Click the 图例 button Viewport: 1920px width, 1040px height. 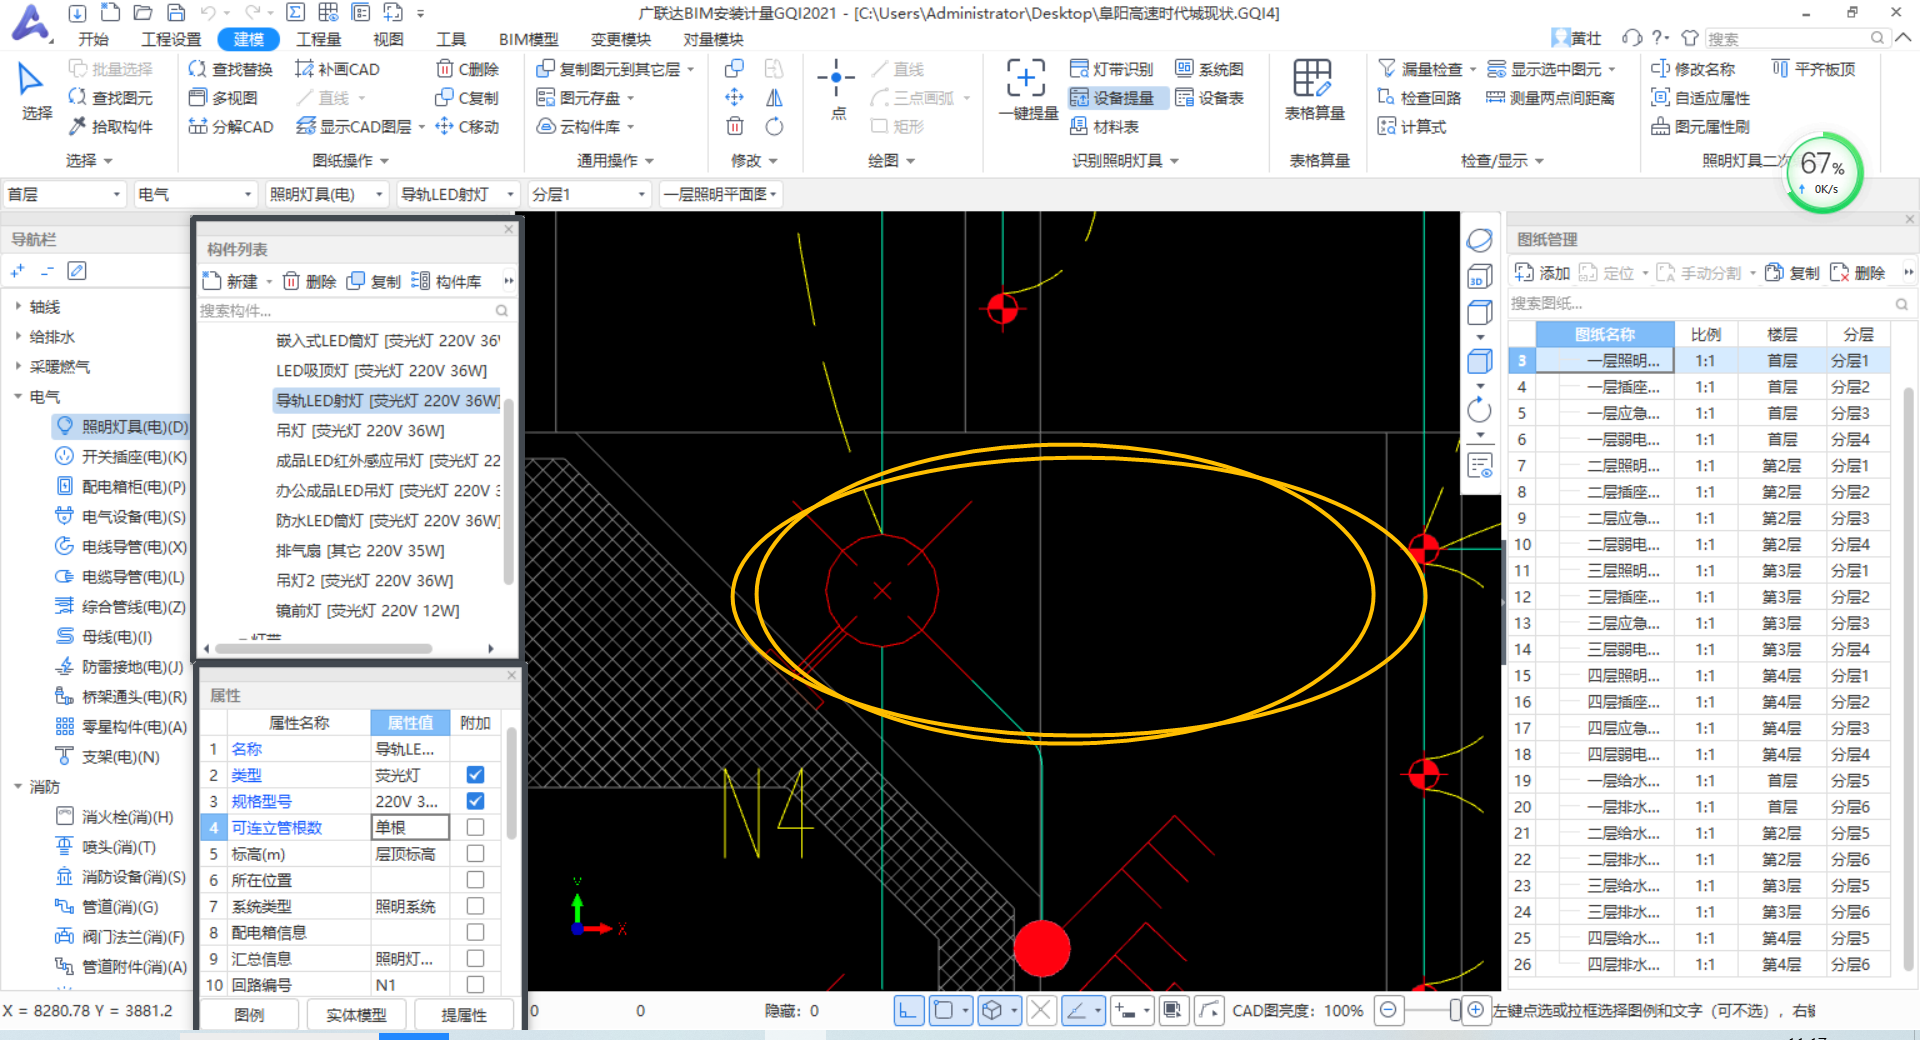coord(249,1014)
